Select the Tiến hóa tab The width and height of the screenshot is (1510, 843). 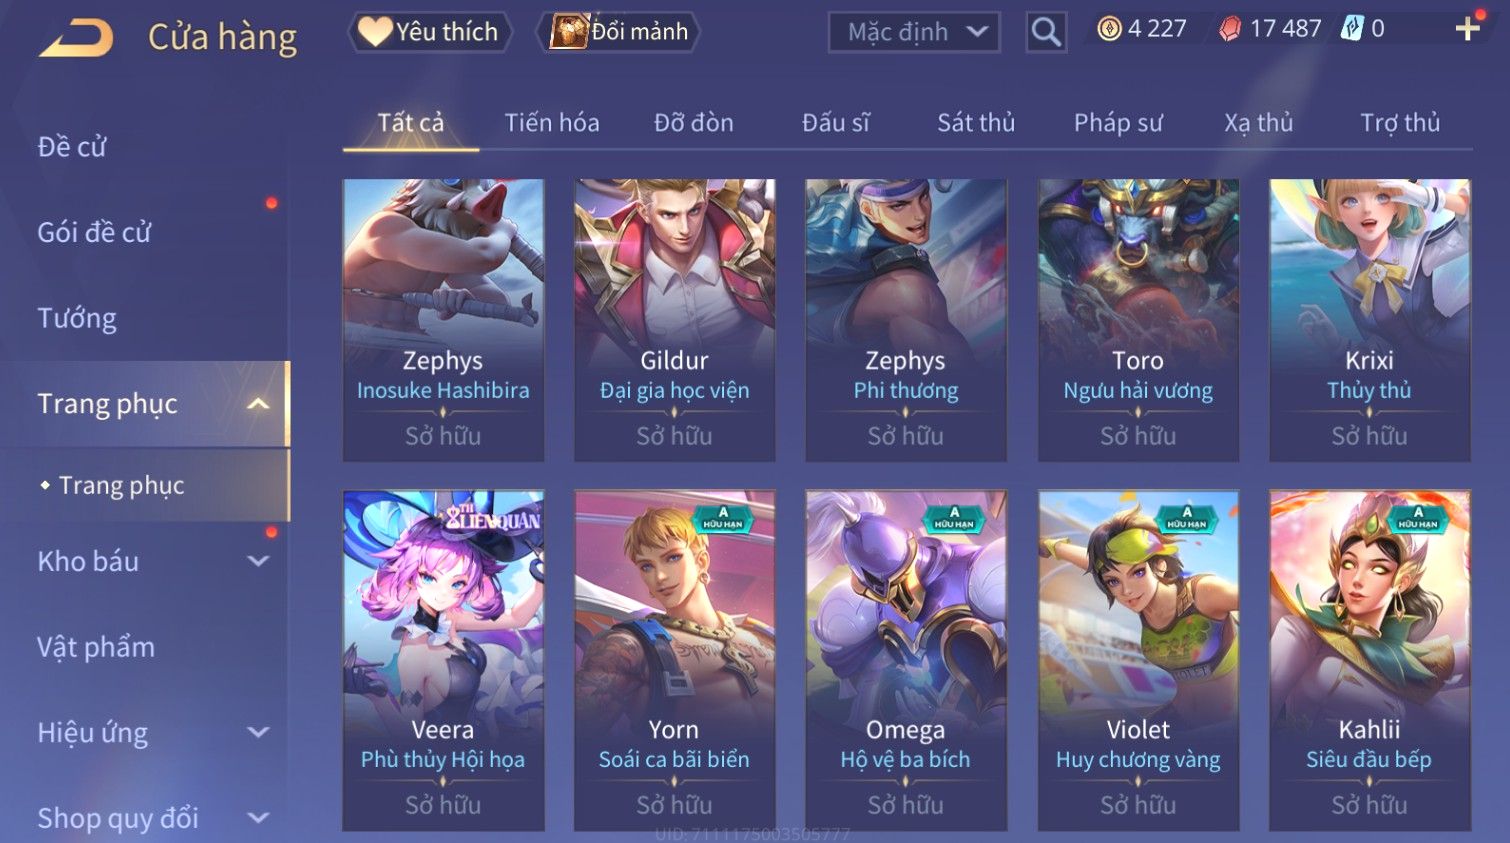552,123
